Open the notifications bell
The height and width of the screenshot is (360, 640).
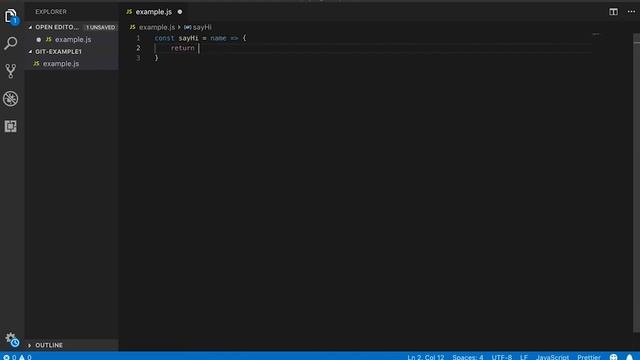click(629, 357)
